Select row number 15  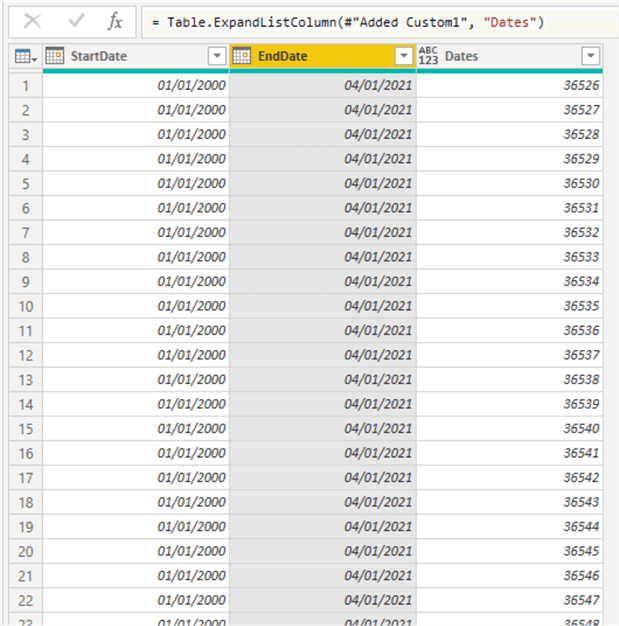(26, 429)
